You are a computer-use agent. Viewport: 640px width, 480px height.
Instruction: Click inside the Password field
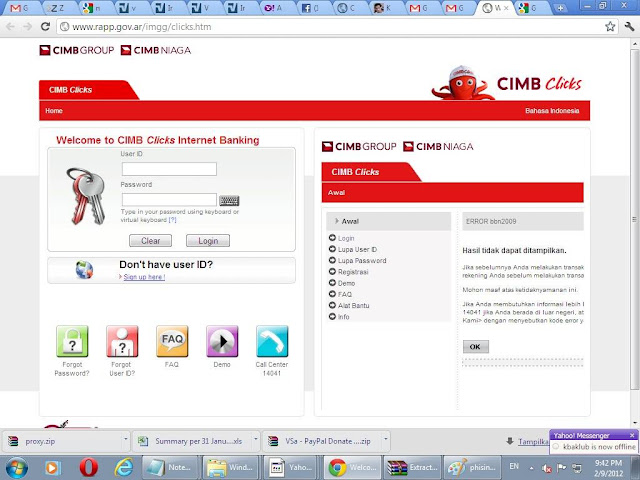(169, 200)
